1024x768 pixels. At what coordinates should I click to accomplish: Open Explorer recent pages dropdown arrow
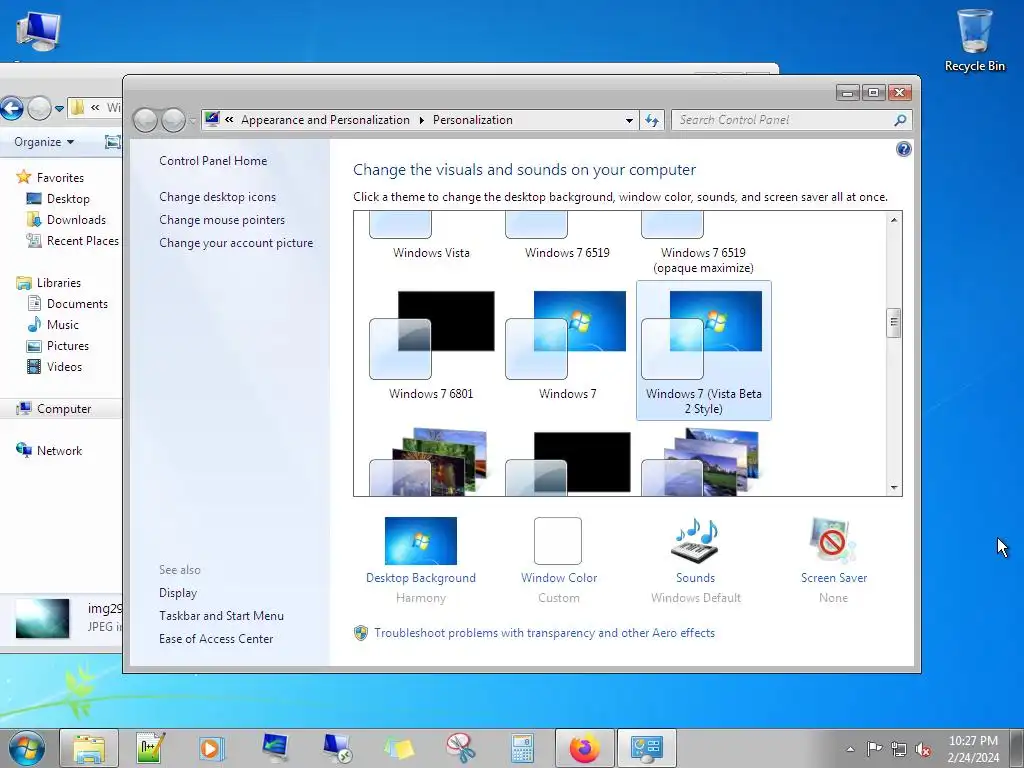point(59,108)
